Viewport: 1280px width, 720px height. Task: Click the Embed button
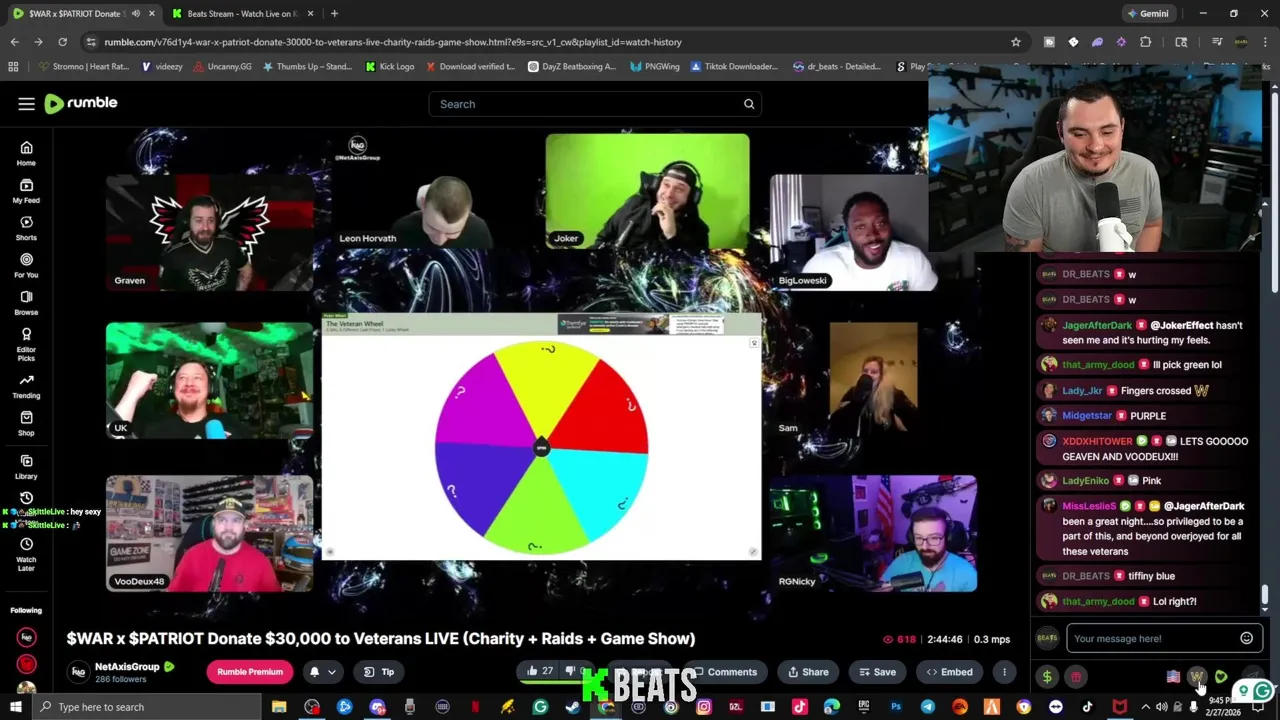[949, 672]
